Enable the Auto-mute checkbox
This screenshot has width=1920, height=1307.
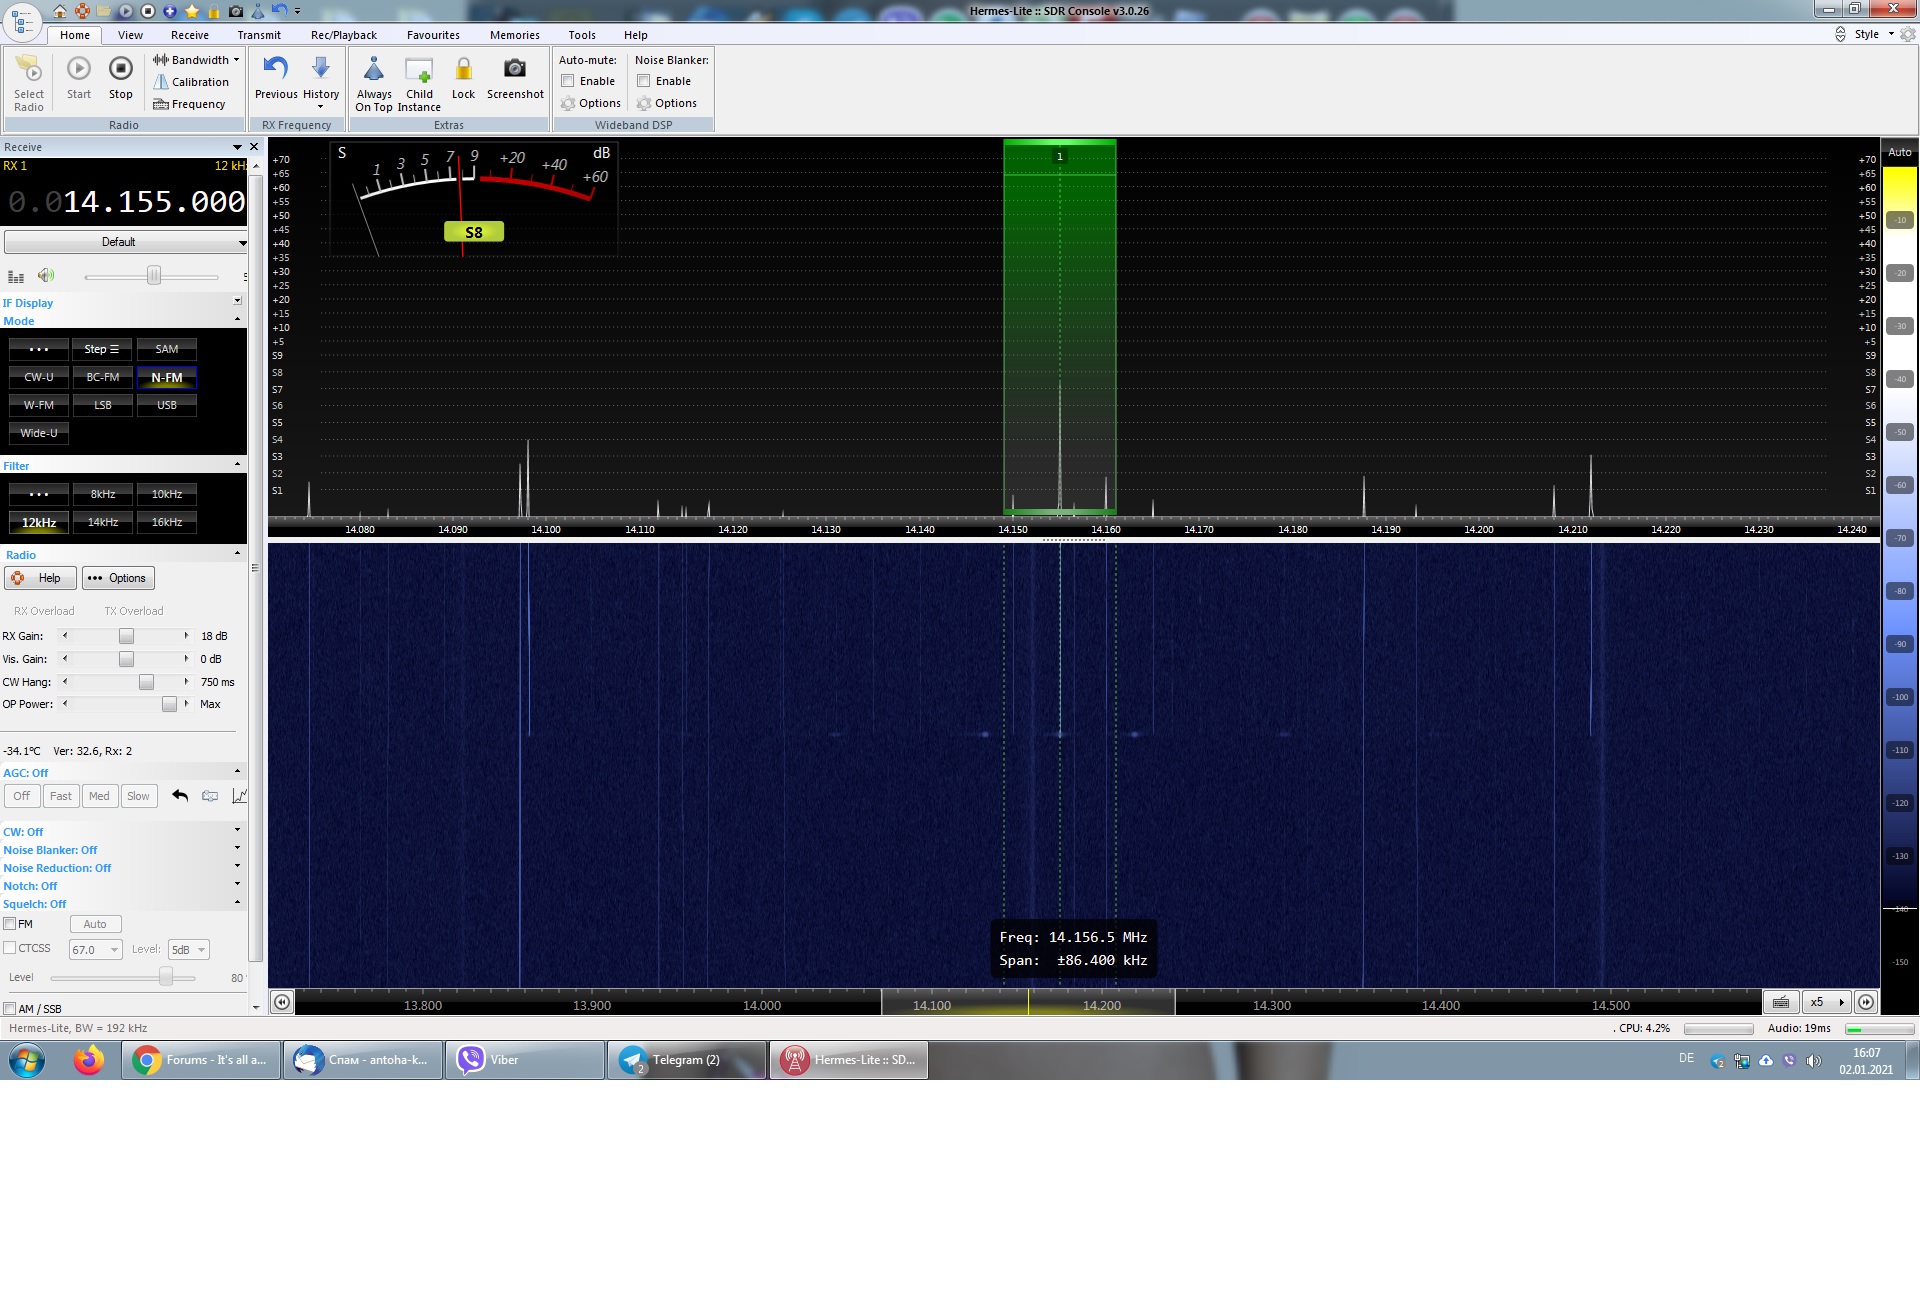[x=568, y=81]
